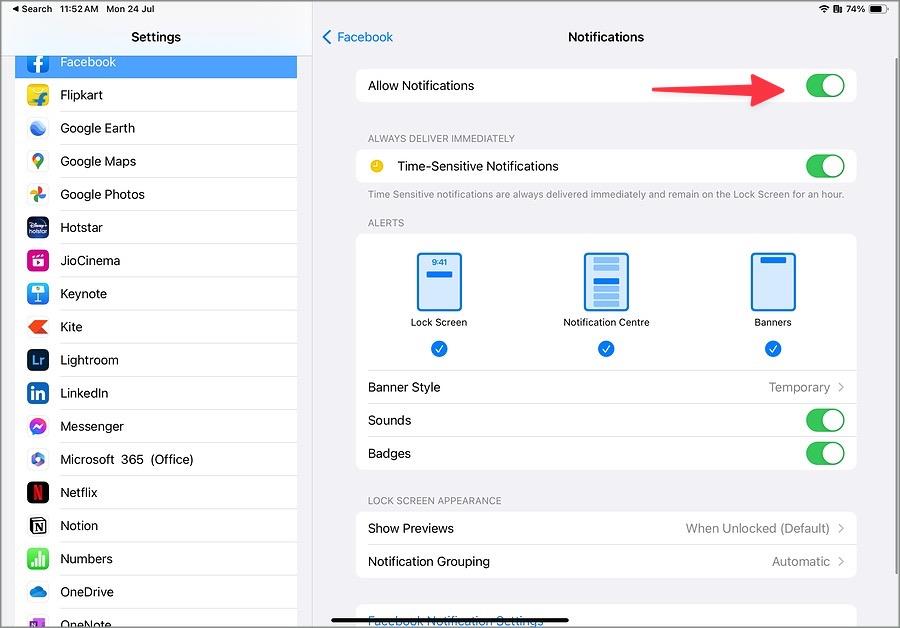
Task: Select the LinkedIn app icon
Action: 38,393
